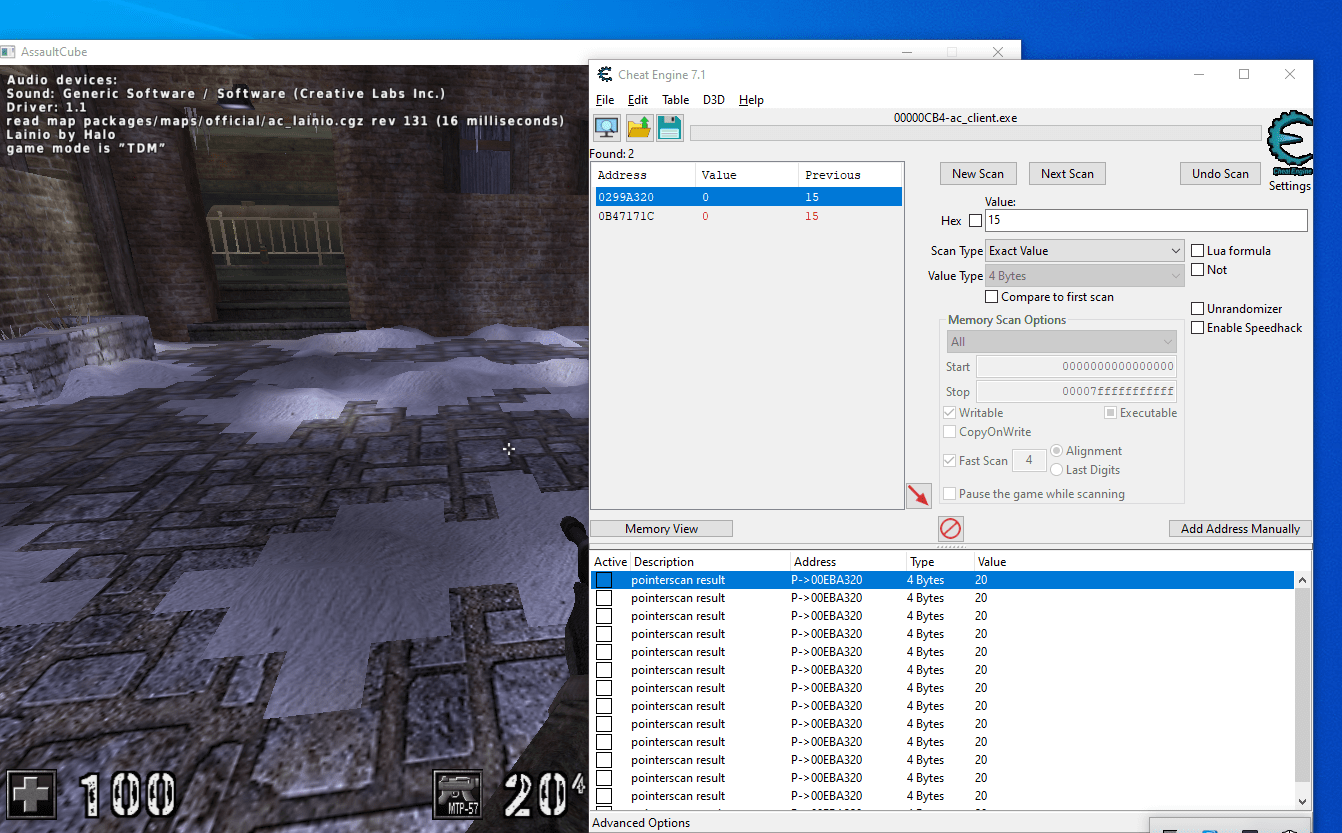Open the Table menu
This screenshot has width=1342, height=833.
(675, 100)
